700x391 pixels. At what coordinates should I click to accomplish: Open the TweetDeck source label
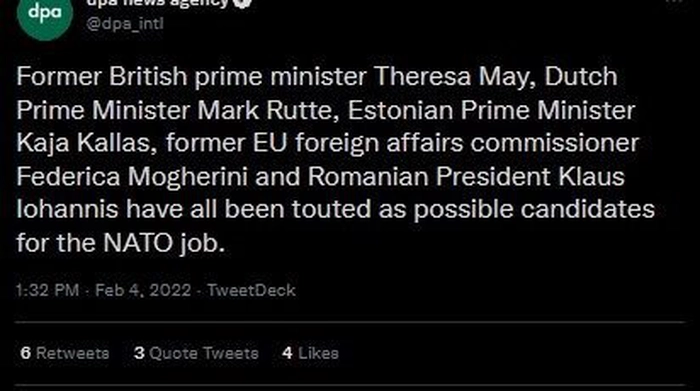pos(251,291)
